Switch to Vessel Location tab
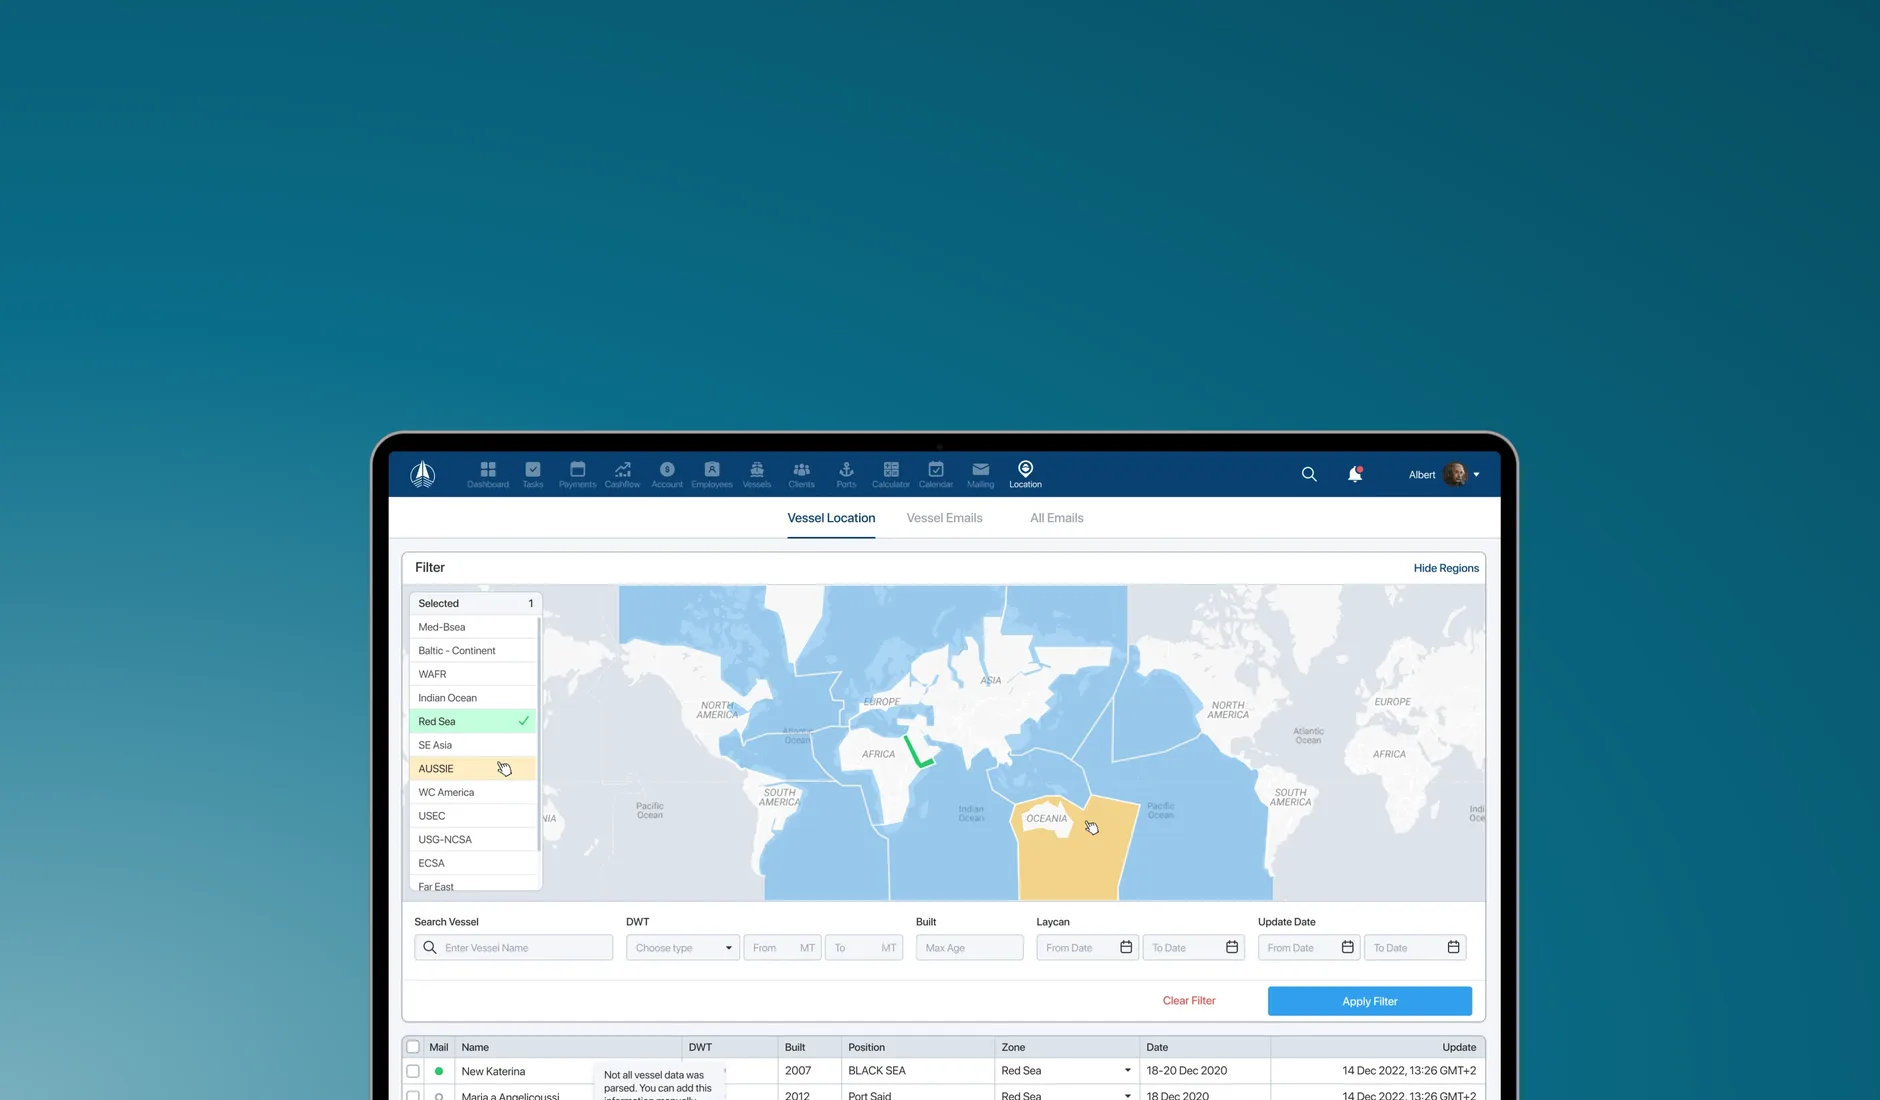The image size is (1880, 1100). (x=831, y=518)
